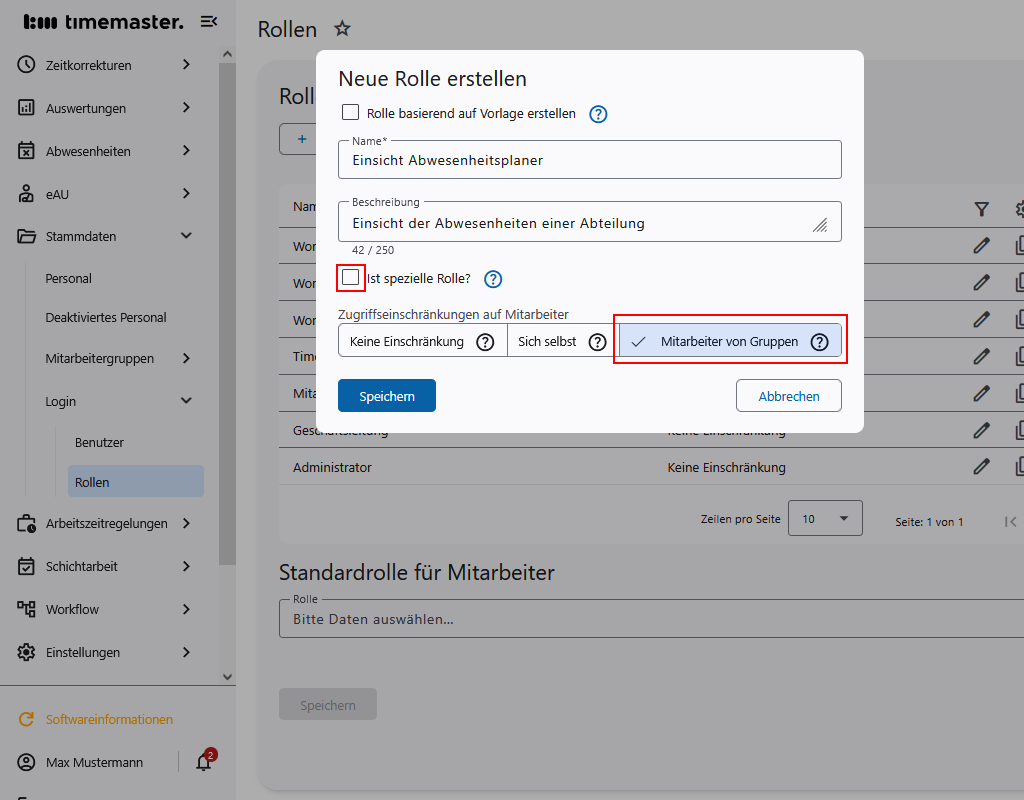Select the Zeitkorrekturen sidebar icon

click(x=25, y=64)
